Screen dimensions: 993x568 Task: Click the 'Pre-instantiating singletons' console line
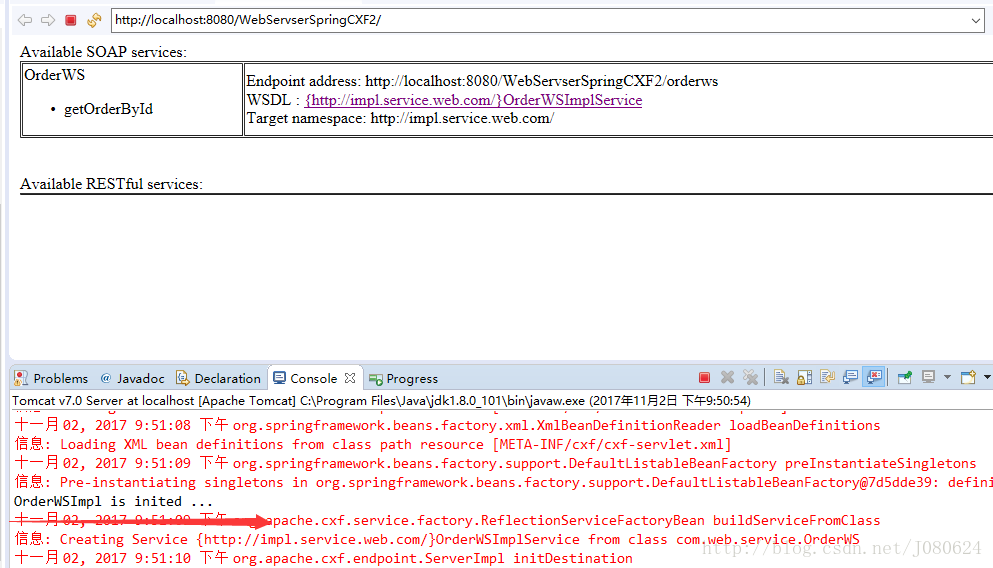[x=503, y=483]
